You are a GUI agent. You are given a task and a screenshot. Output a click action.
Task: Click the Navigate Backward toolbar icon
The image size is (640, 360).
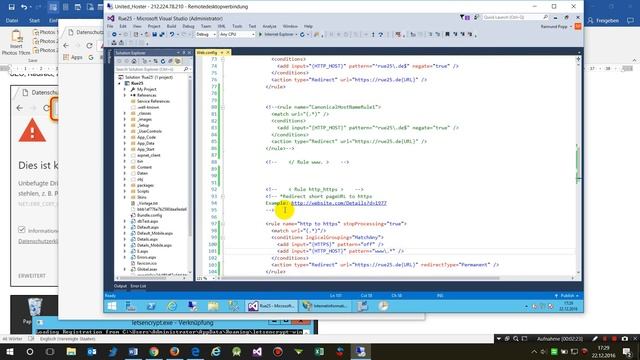pyautogui.click(x=115, y=35)
